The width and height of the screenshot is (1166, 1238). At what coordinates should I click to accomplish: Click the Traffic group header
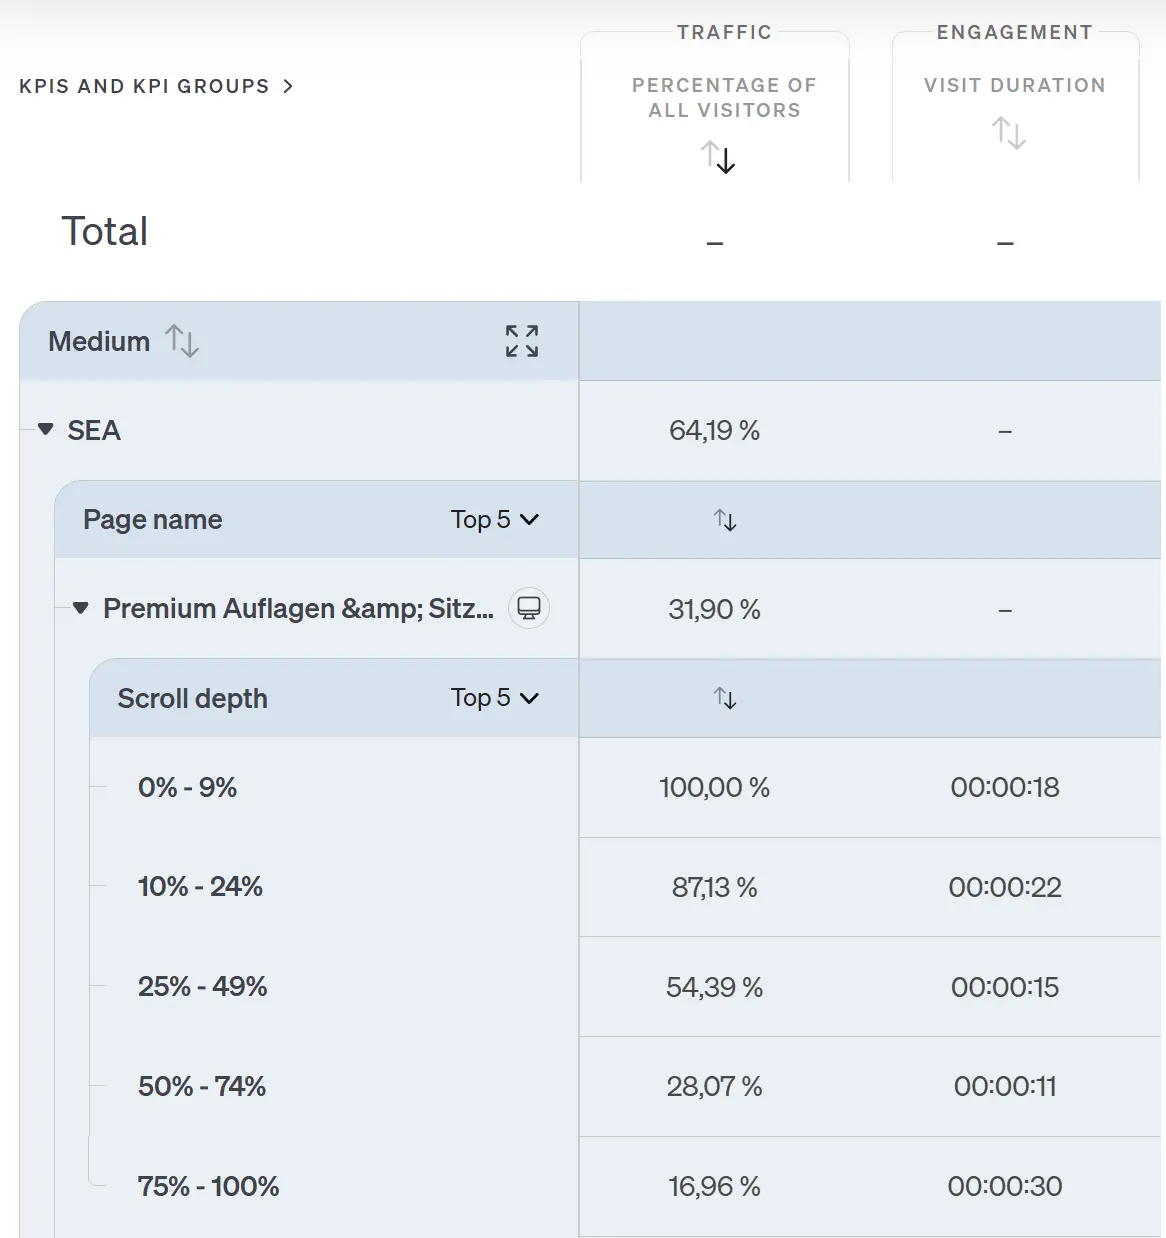click(x=724, y=32)
